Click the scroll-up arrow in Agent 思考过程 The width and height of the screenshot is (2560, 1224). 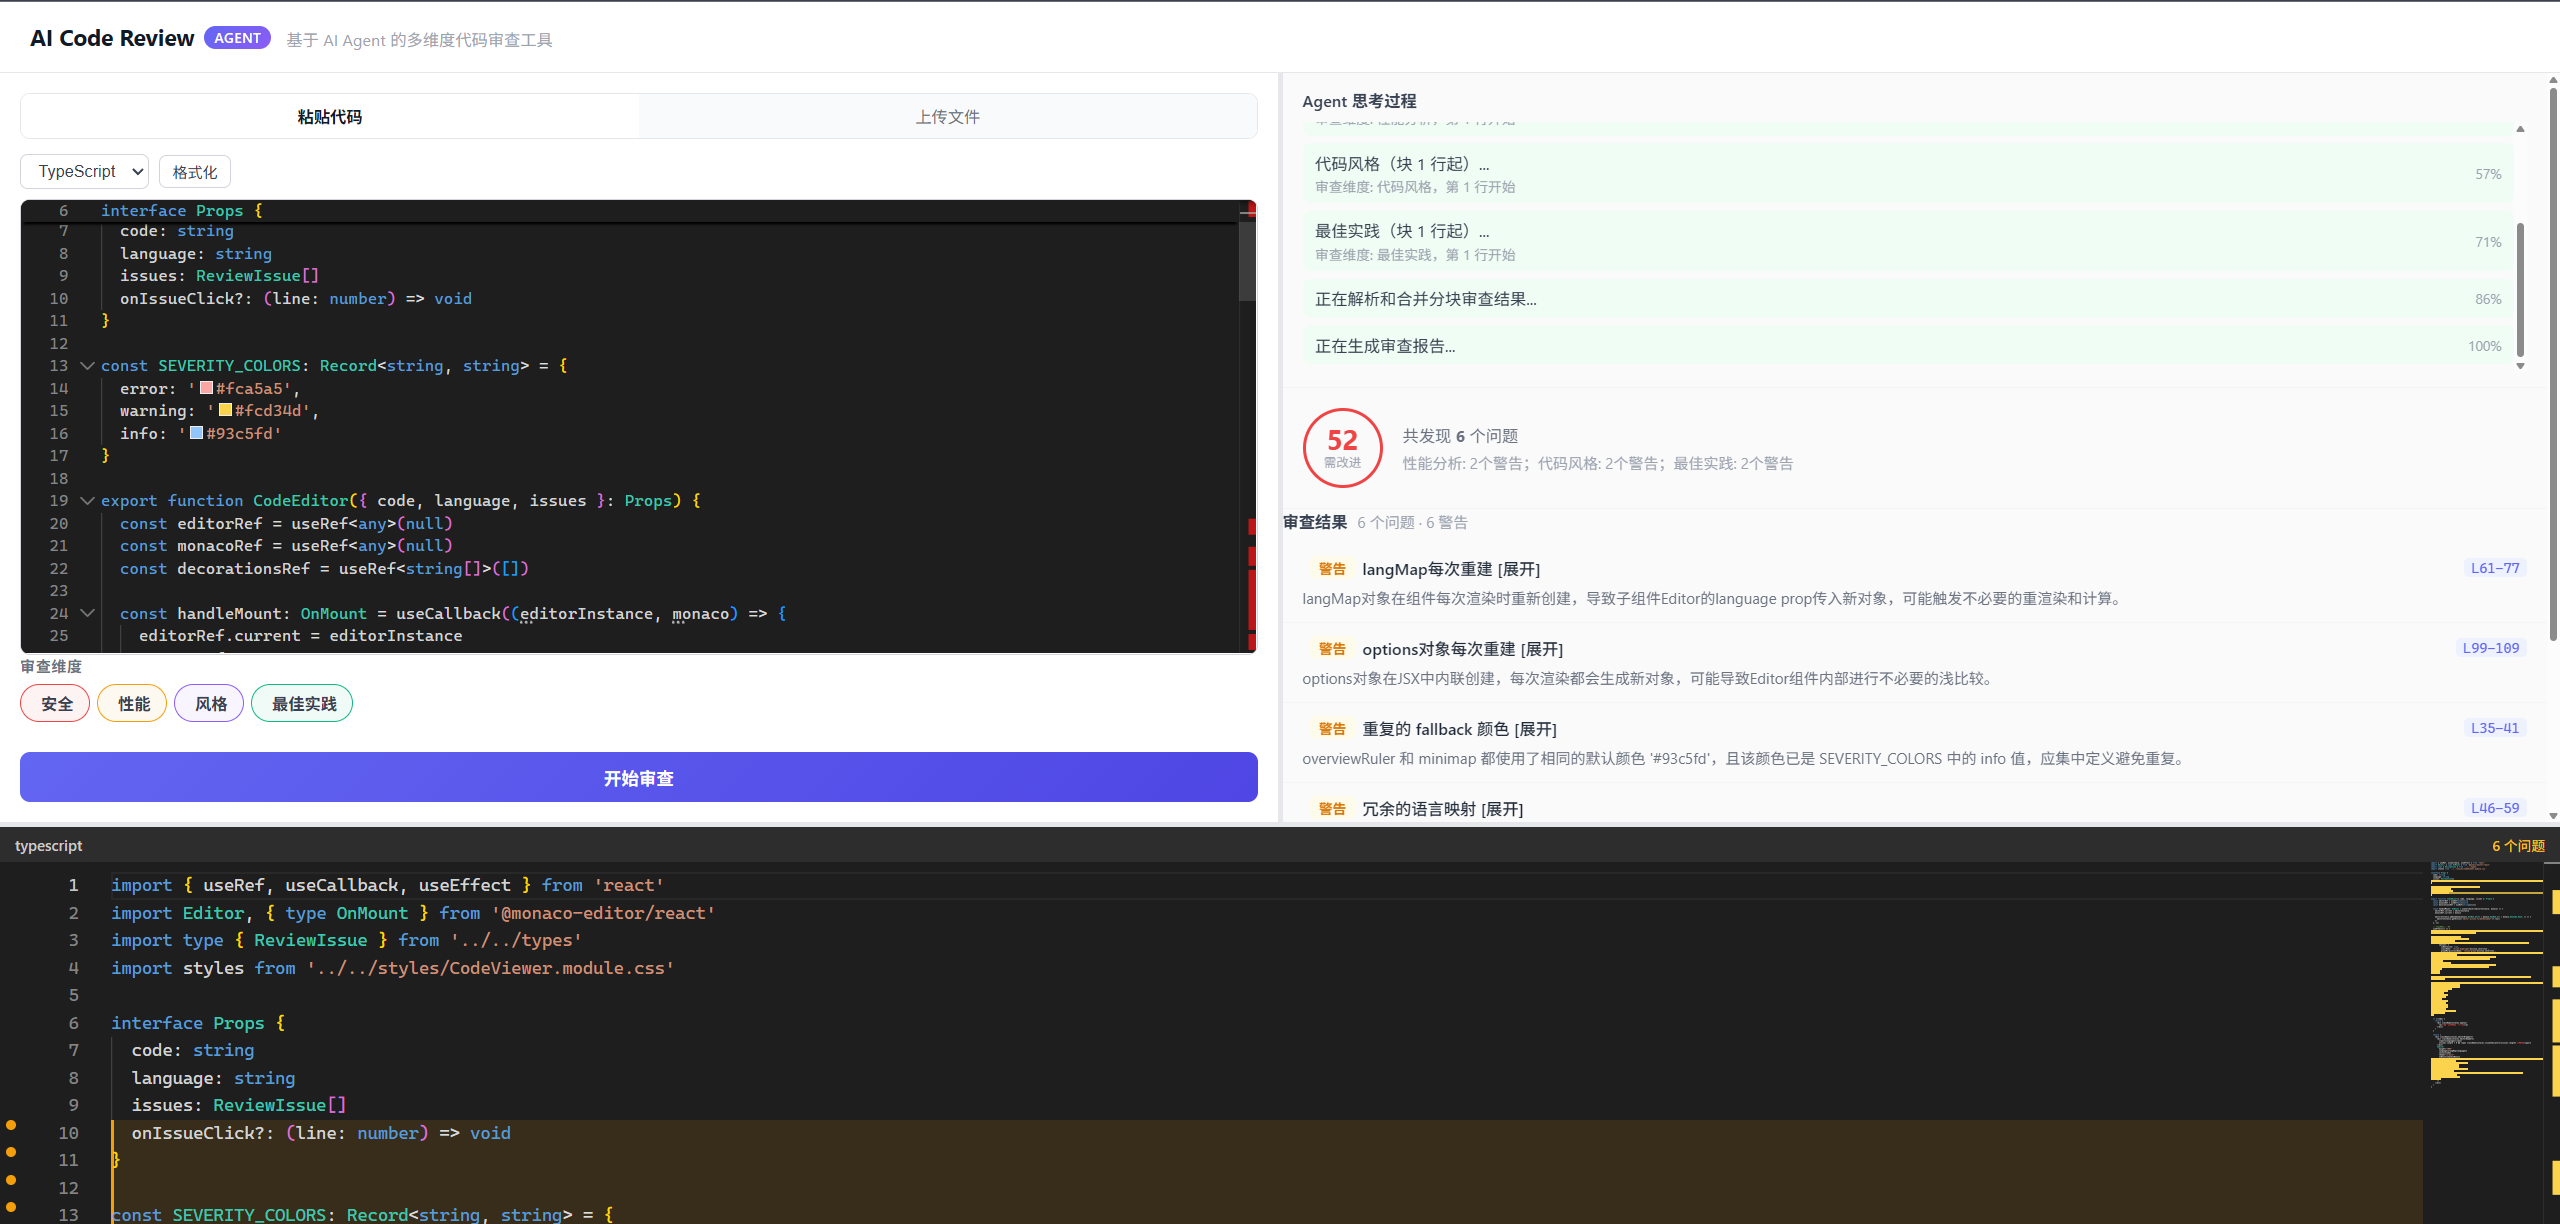2520,129
